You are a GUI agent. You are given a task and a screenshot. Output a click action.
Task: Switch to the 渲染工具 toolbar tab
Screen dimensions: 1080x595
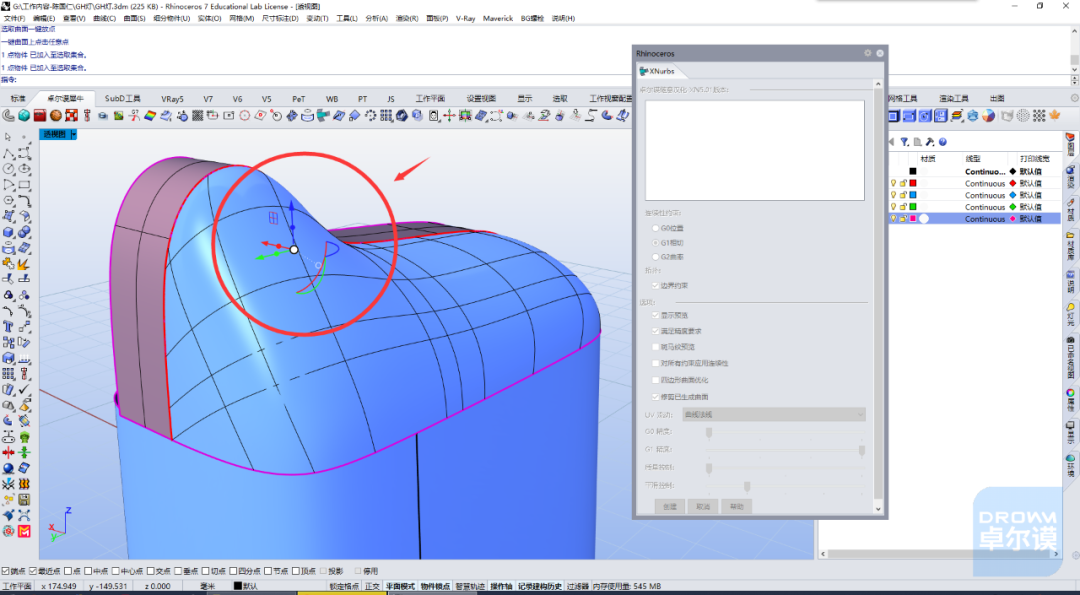(x=953, y=98)
